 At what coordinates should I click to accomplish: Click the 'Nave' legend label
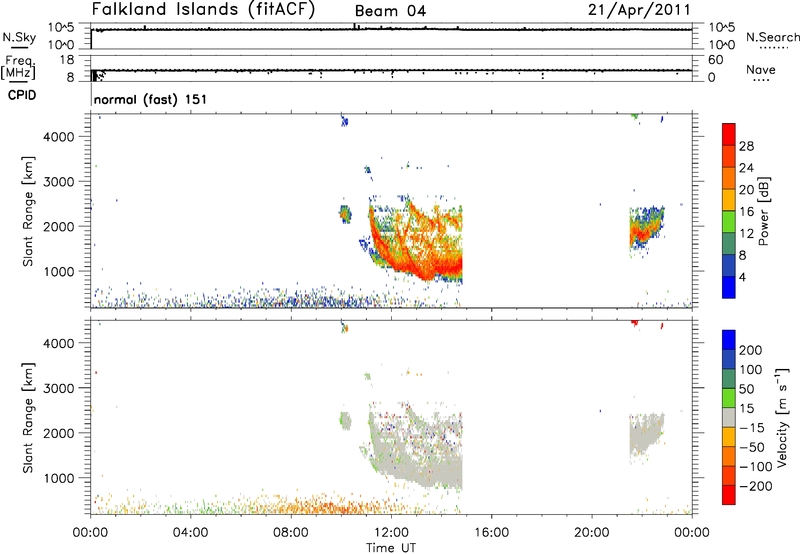760,69
